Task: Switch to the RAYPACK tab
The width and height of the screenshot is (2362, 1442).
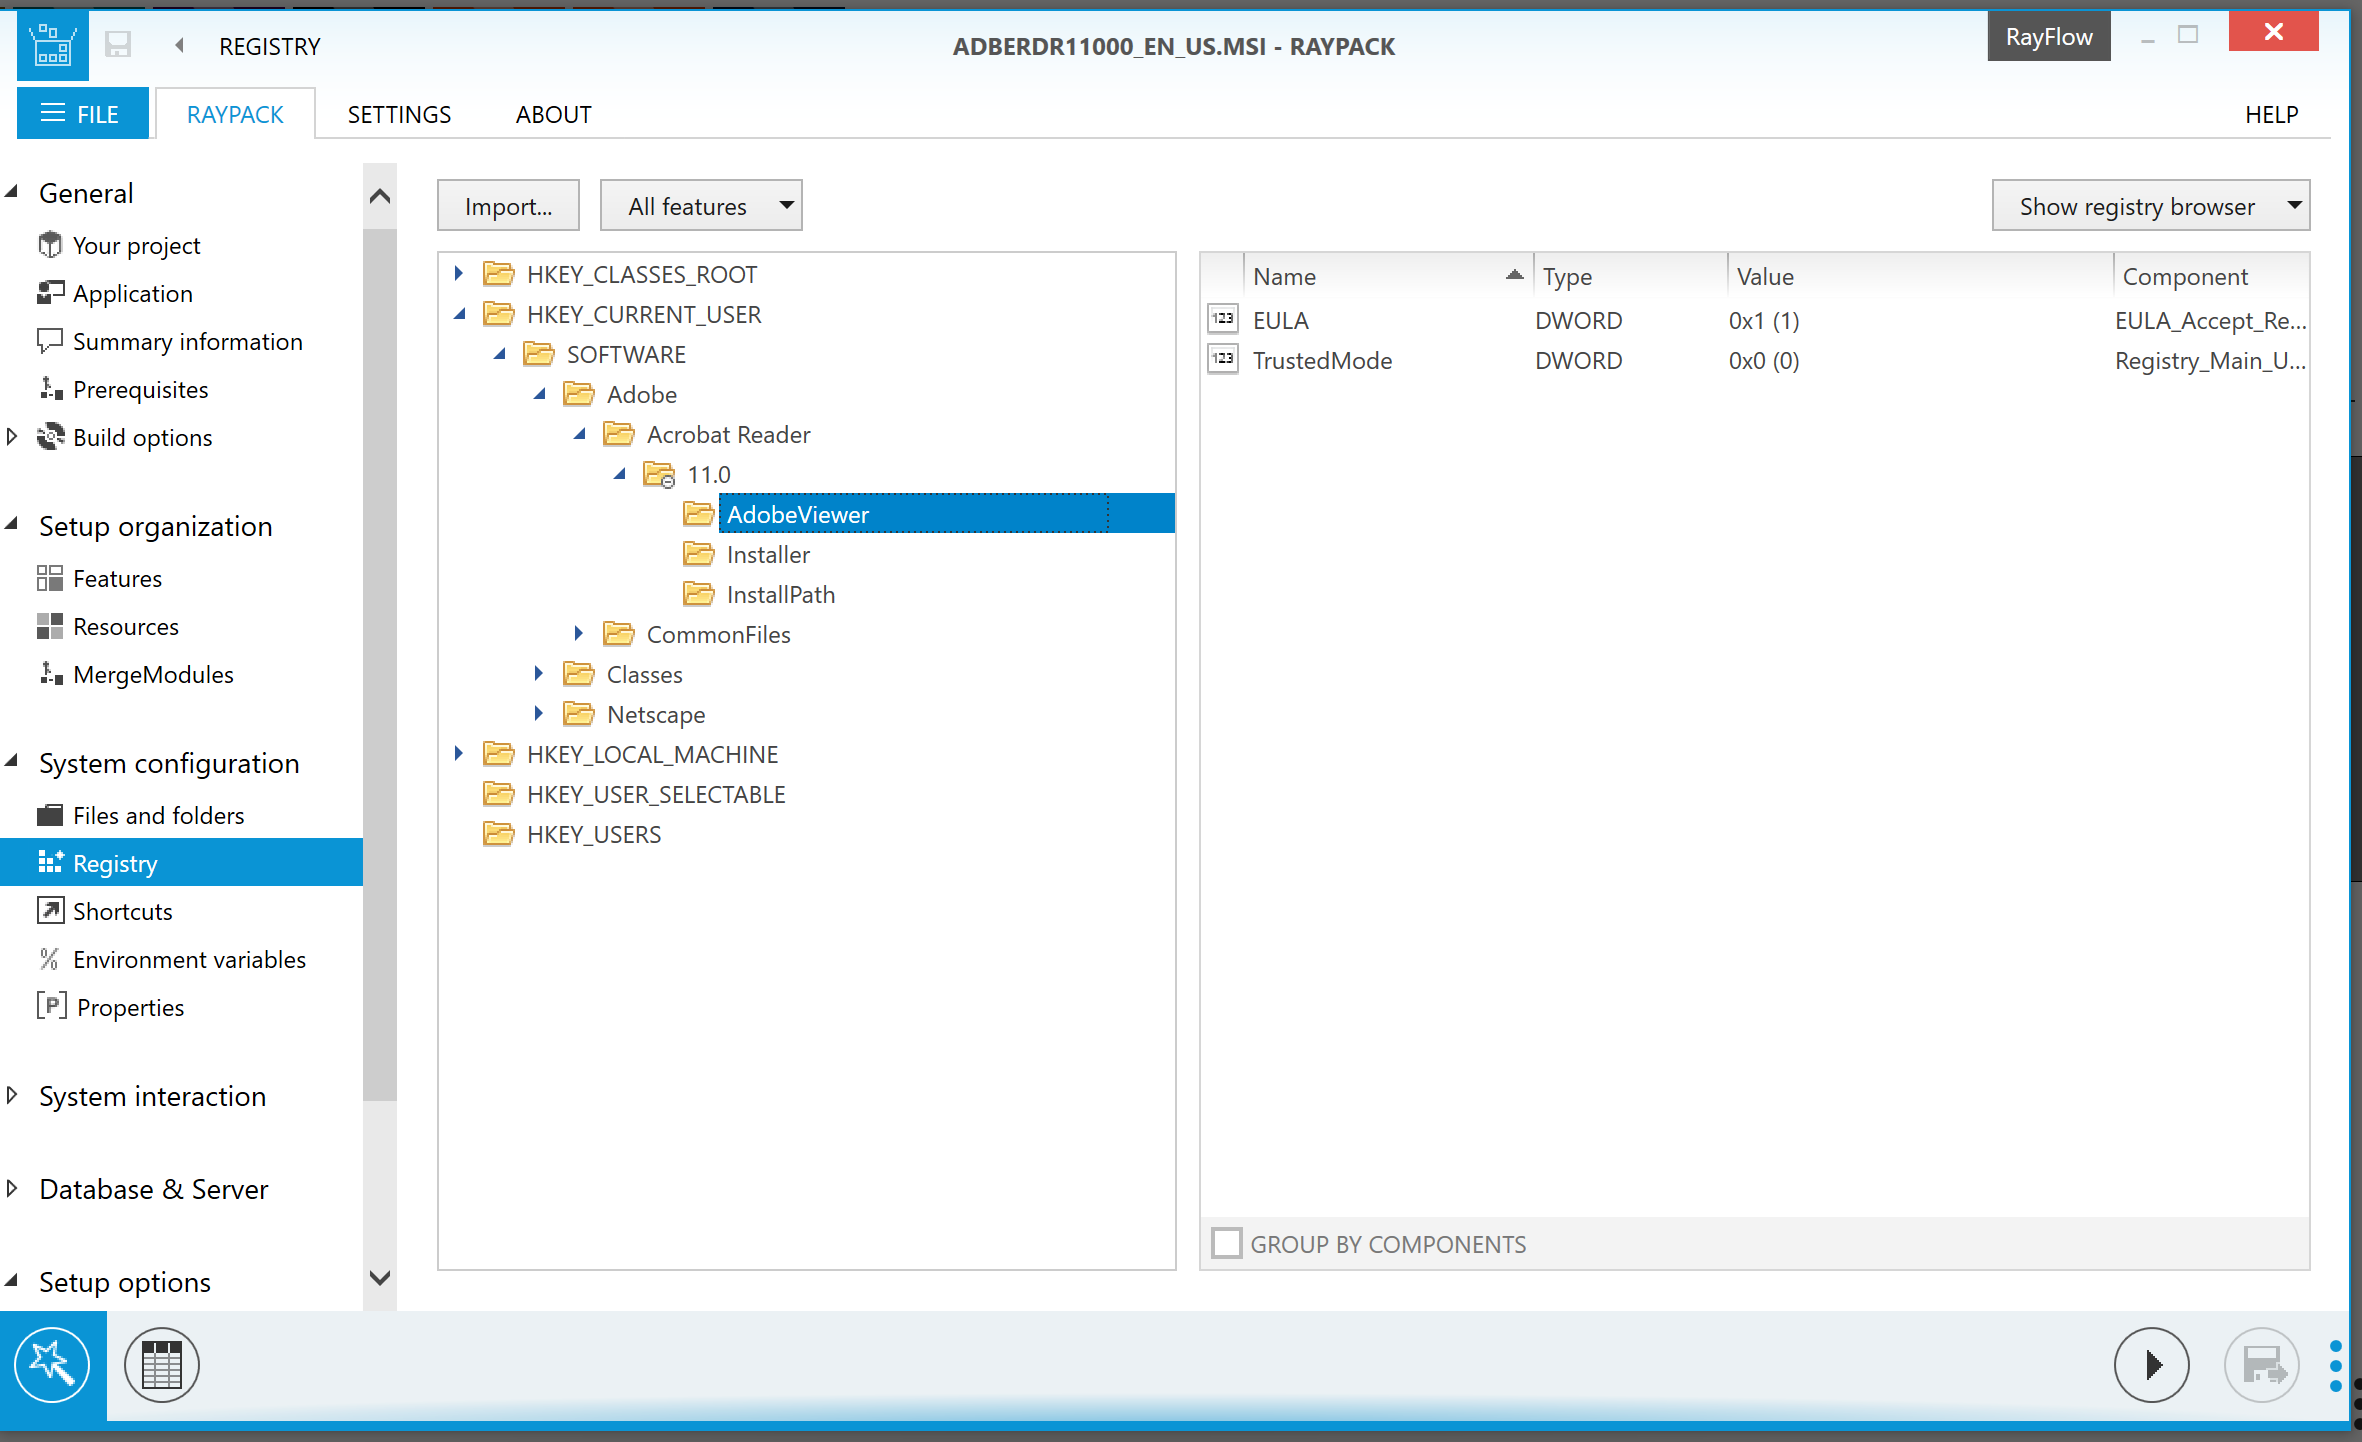Action: 235,114
